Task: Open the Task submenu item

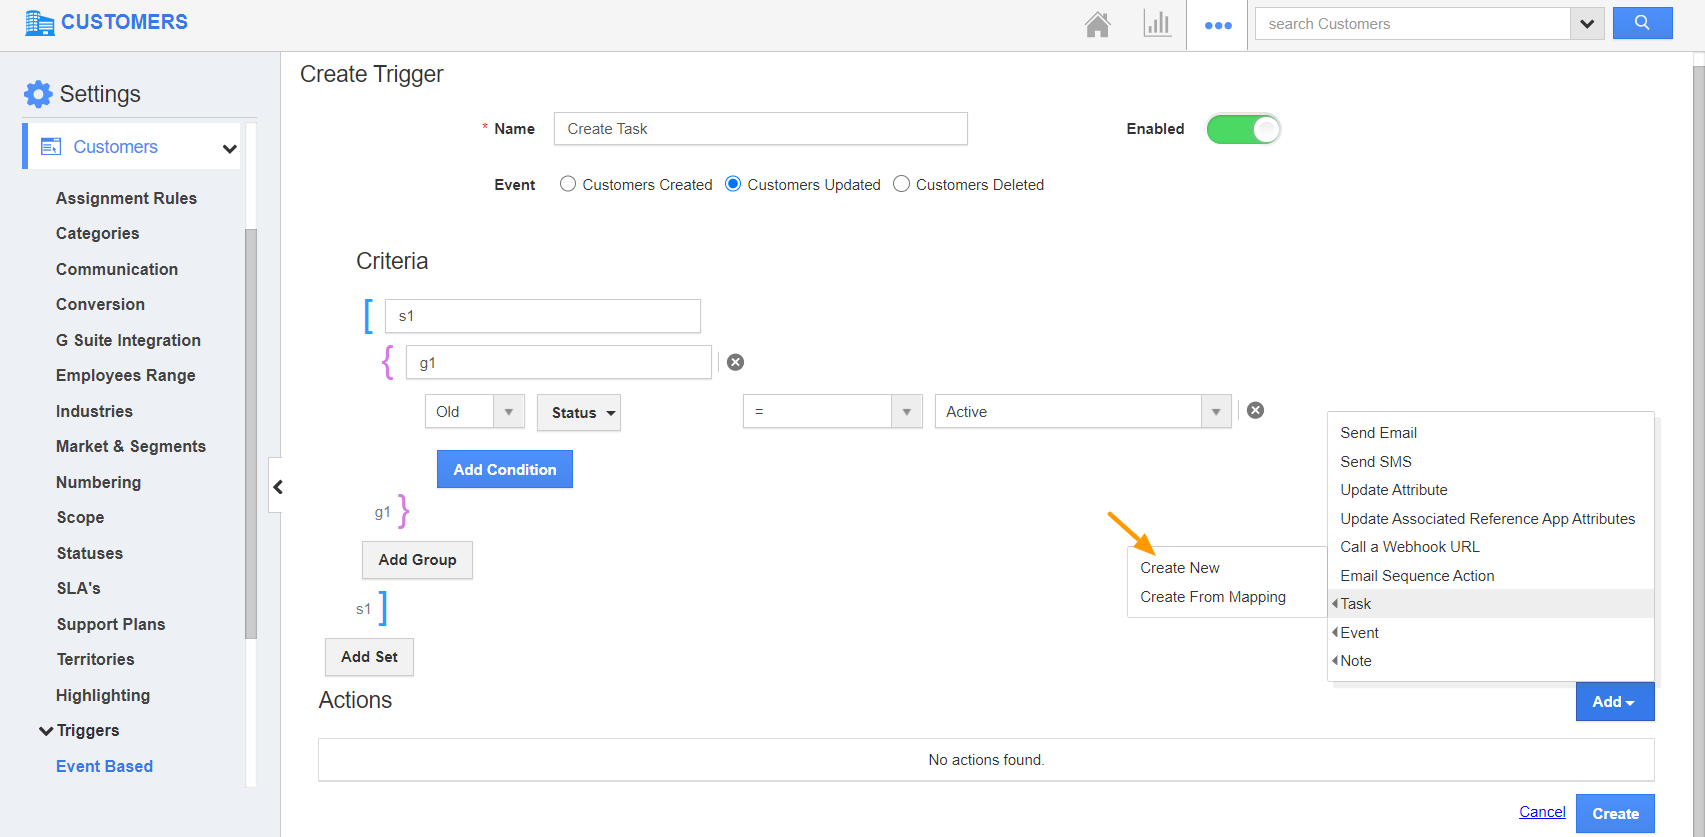Action: 1490,604
